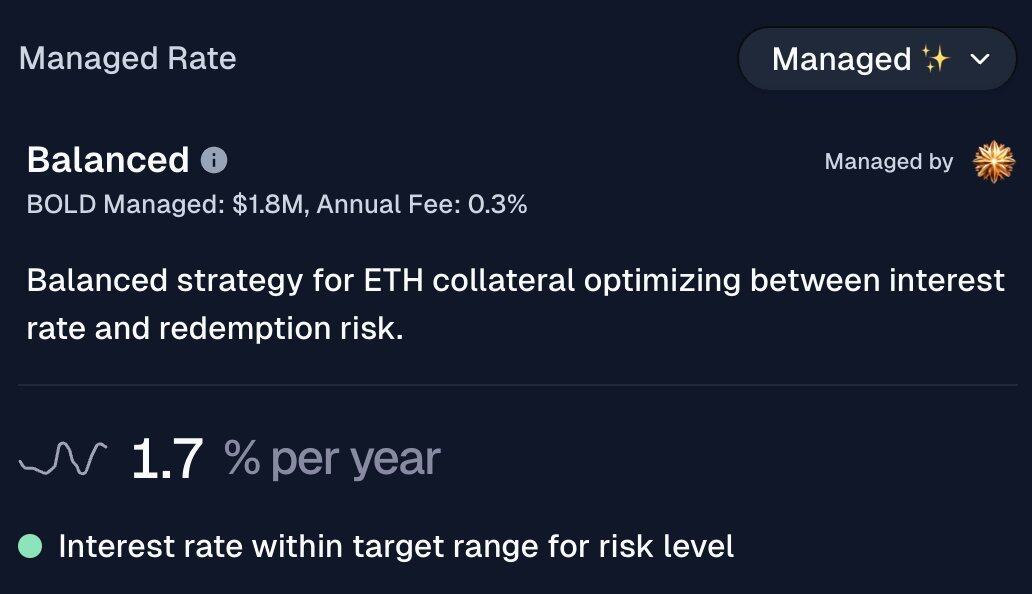The height and width of the screenshot is (594, 1032).
Task: Click the "Managed Rate" section title
Action: point(128,59)
